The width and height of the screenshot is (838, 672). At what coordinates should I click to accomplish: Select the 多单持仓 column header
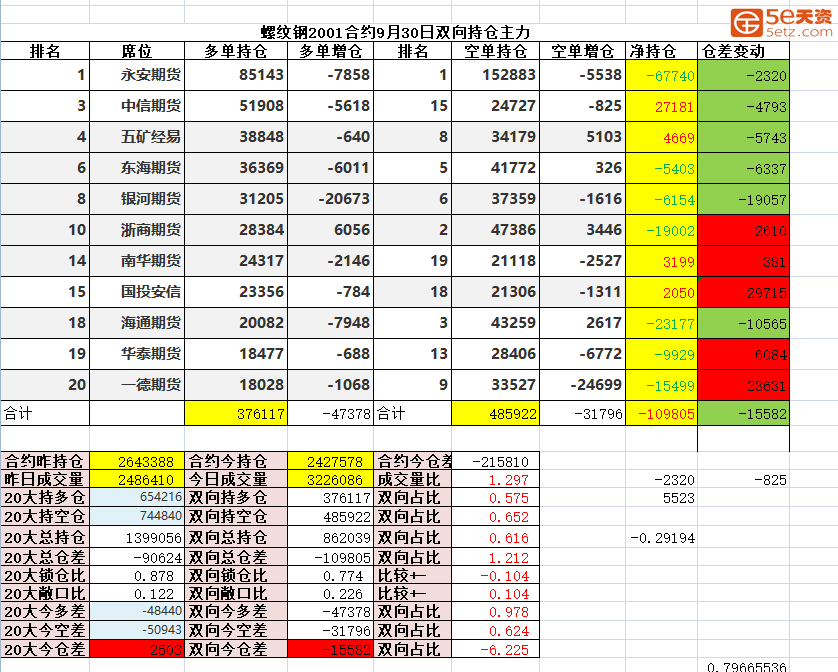[x=236, y=51]
